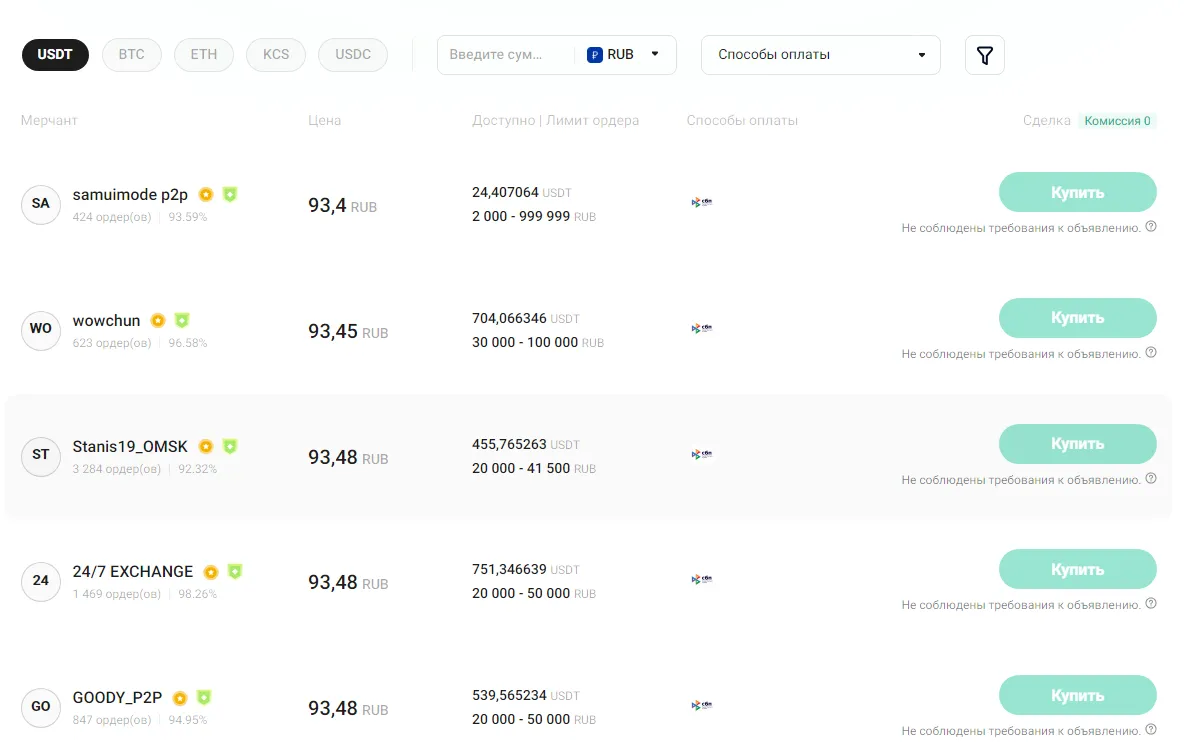The image size is (1199, 751).
Task: Click the SBP icon in 24/7 EXCHANGE row
Action: [701, 578]
